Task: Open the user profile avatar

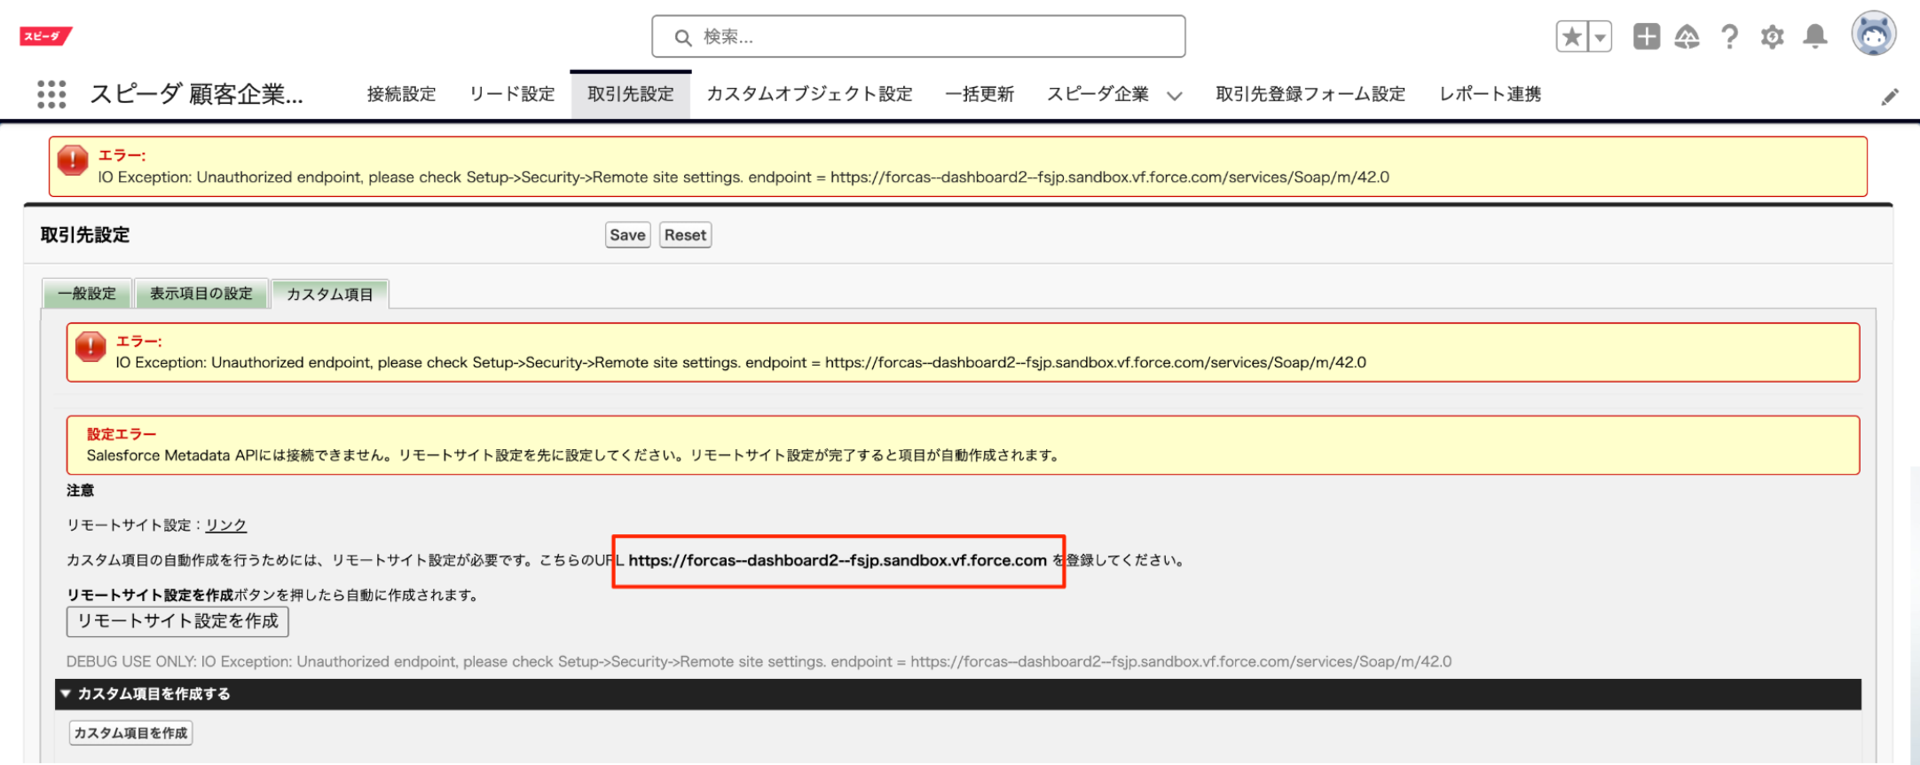Action: point(1873,35)
